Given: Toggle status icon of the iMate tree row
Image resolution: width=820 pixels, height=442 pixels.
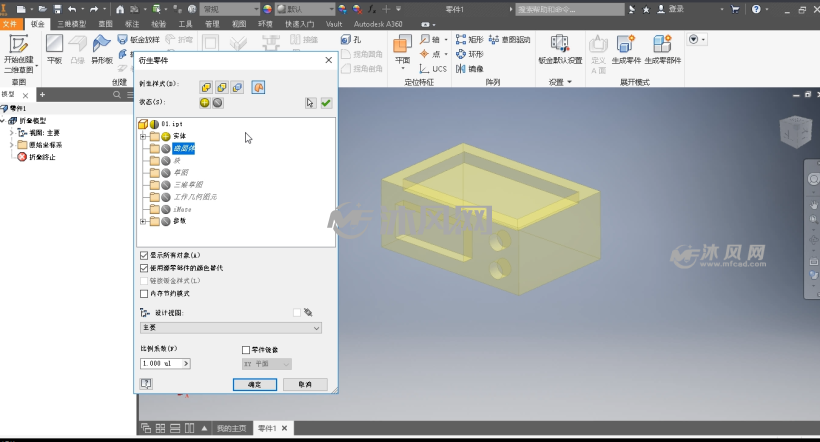Looking at the screenshot, I should pos(166,209).
